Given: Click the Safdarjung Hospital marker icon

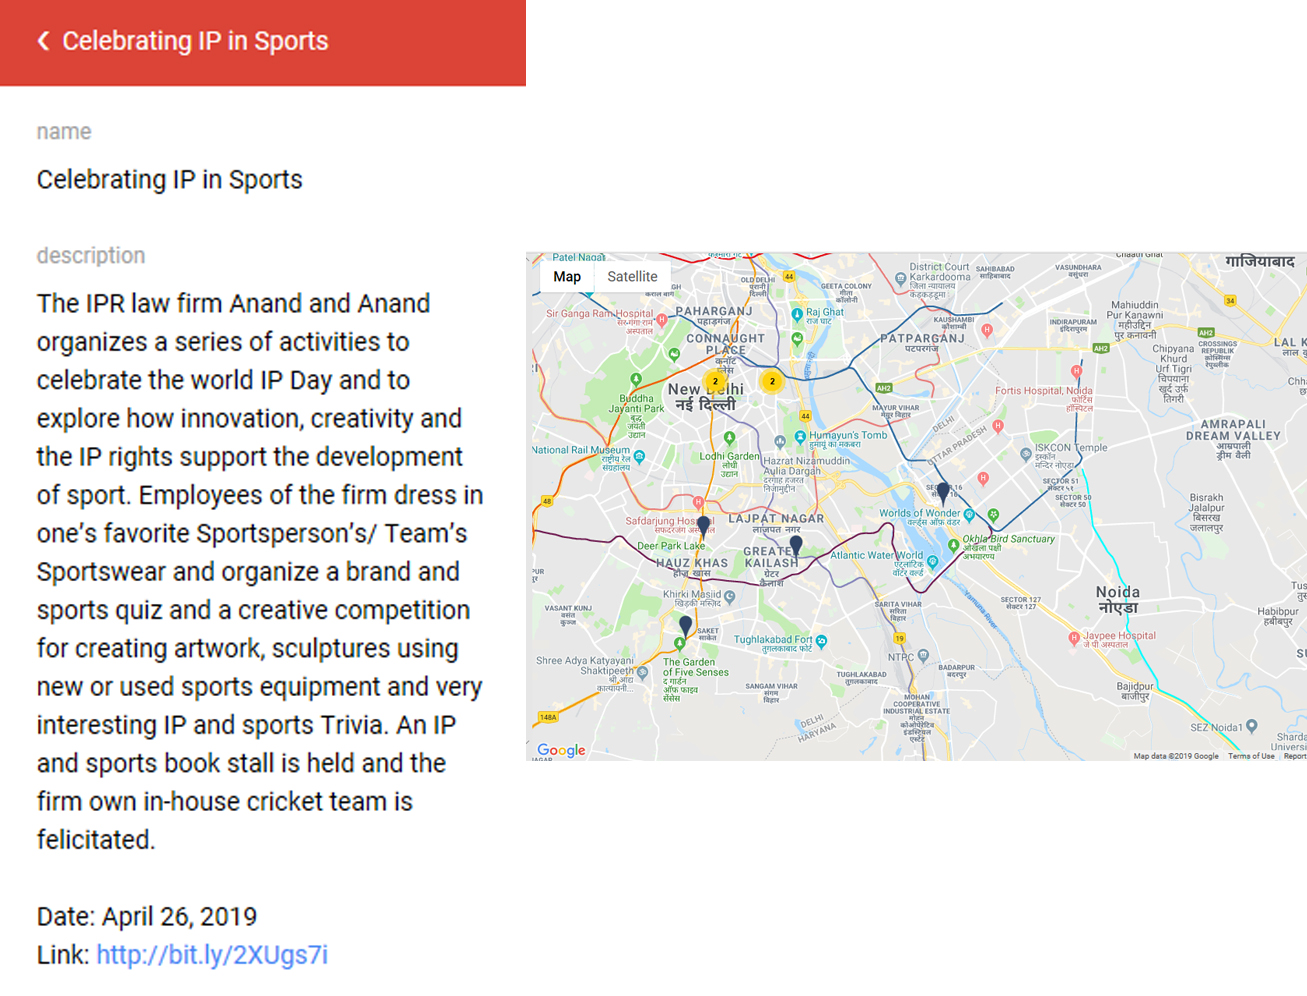Looking at the screenshot, I should click(x=698, y=503).
